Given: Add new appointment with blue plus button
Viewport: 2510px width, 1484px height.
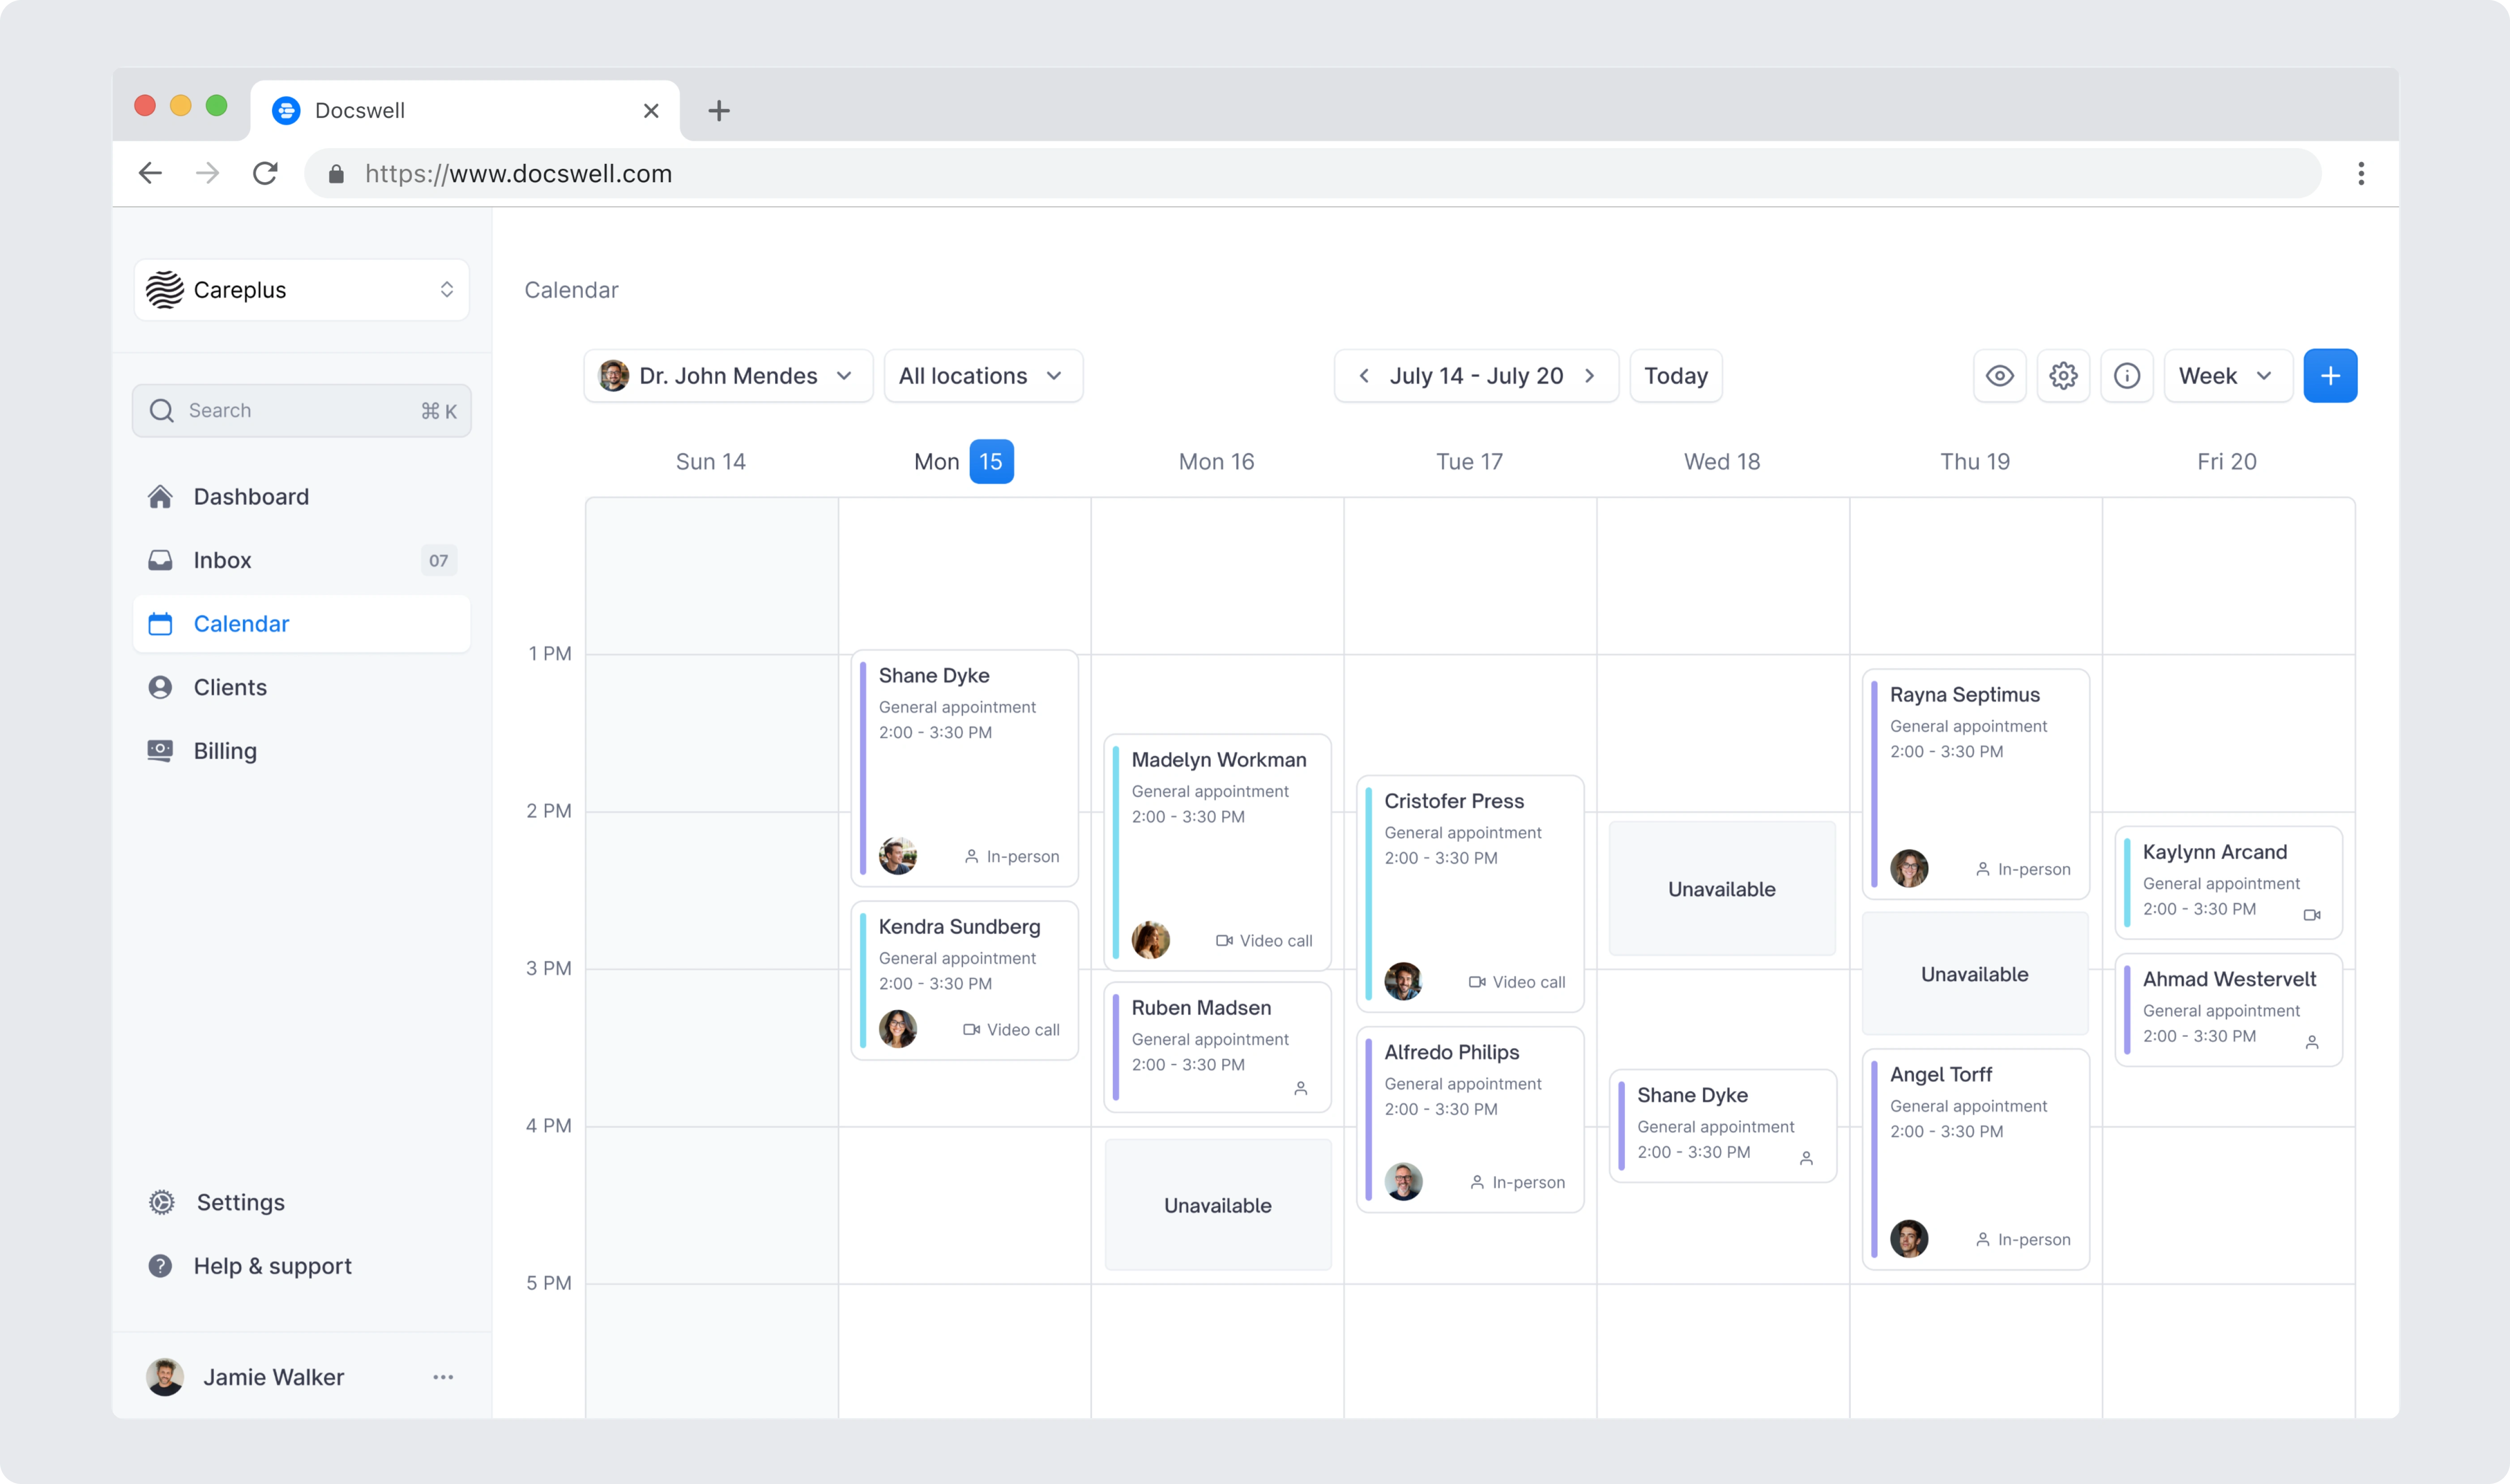Looking at the screenshot, I should point(2330,376).
